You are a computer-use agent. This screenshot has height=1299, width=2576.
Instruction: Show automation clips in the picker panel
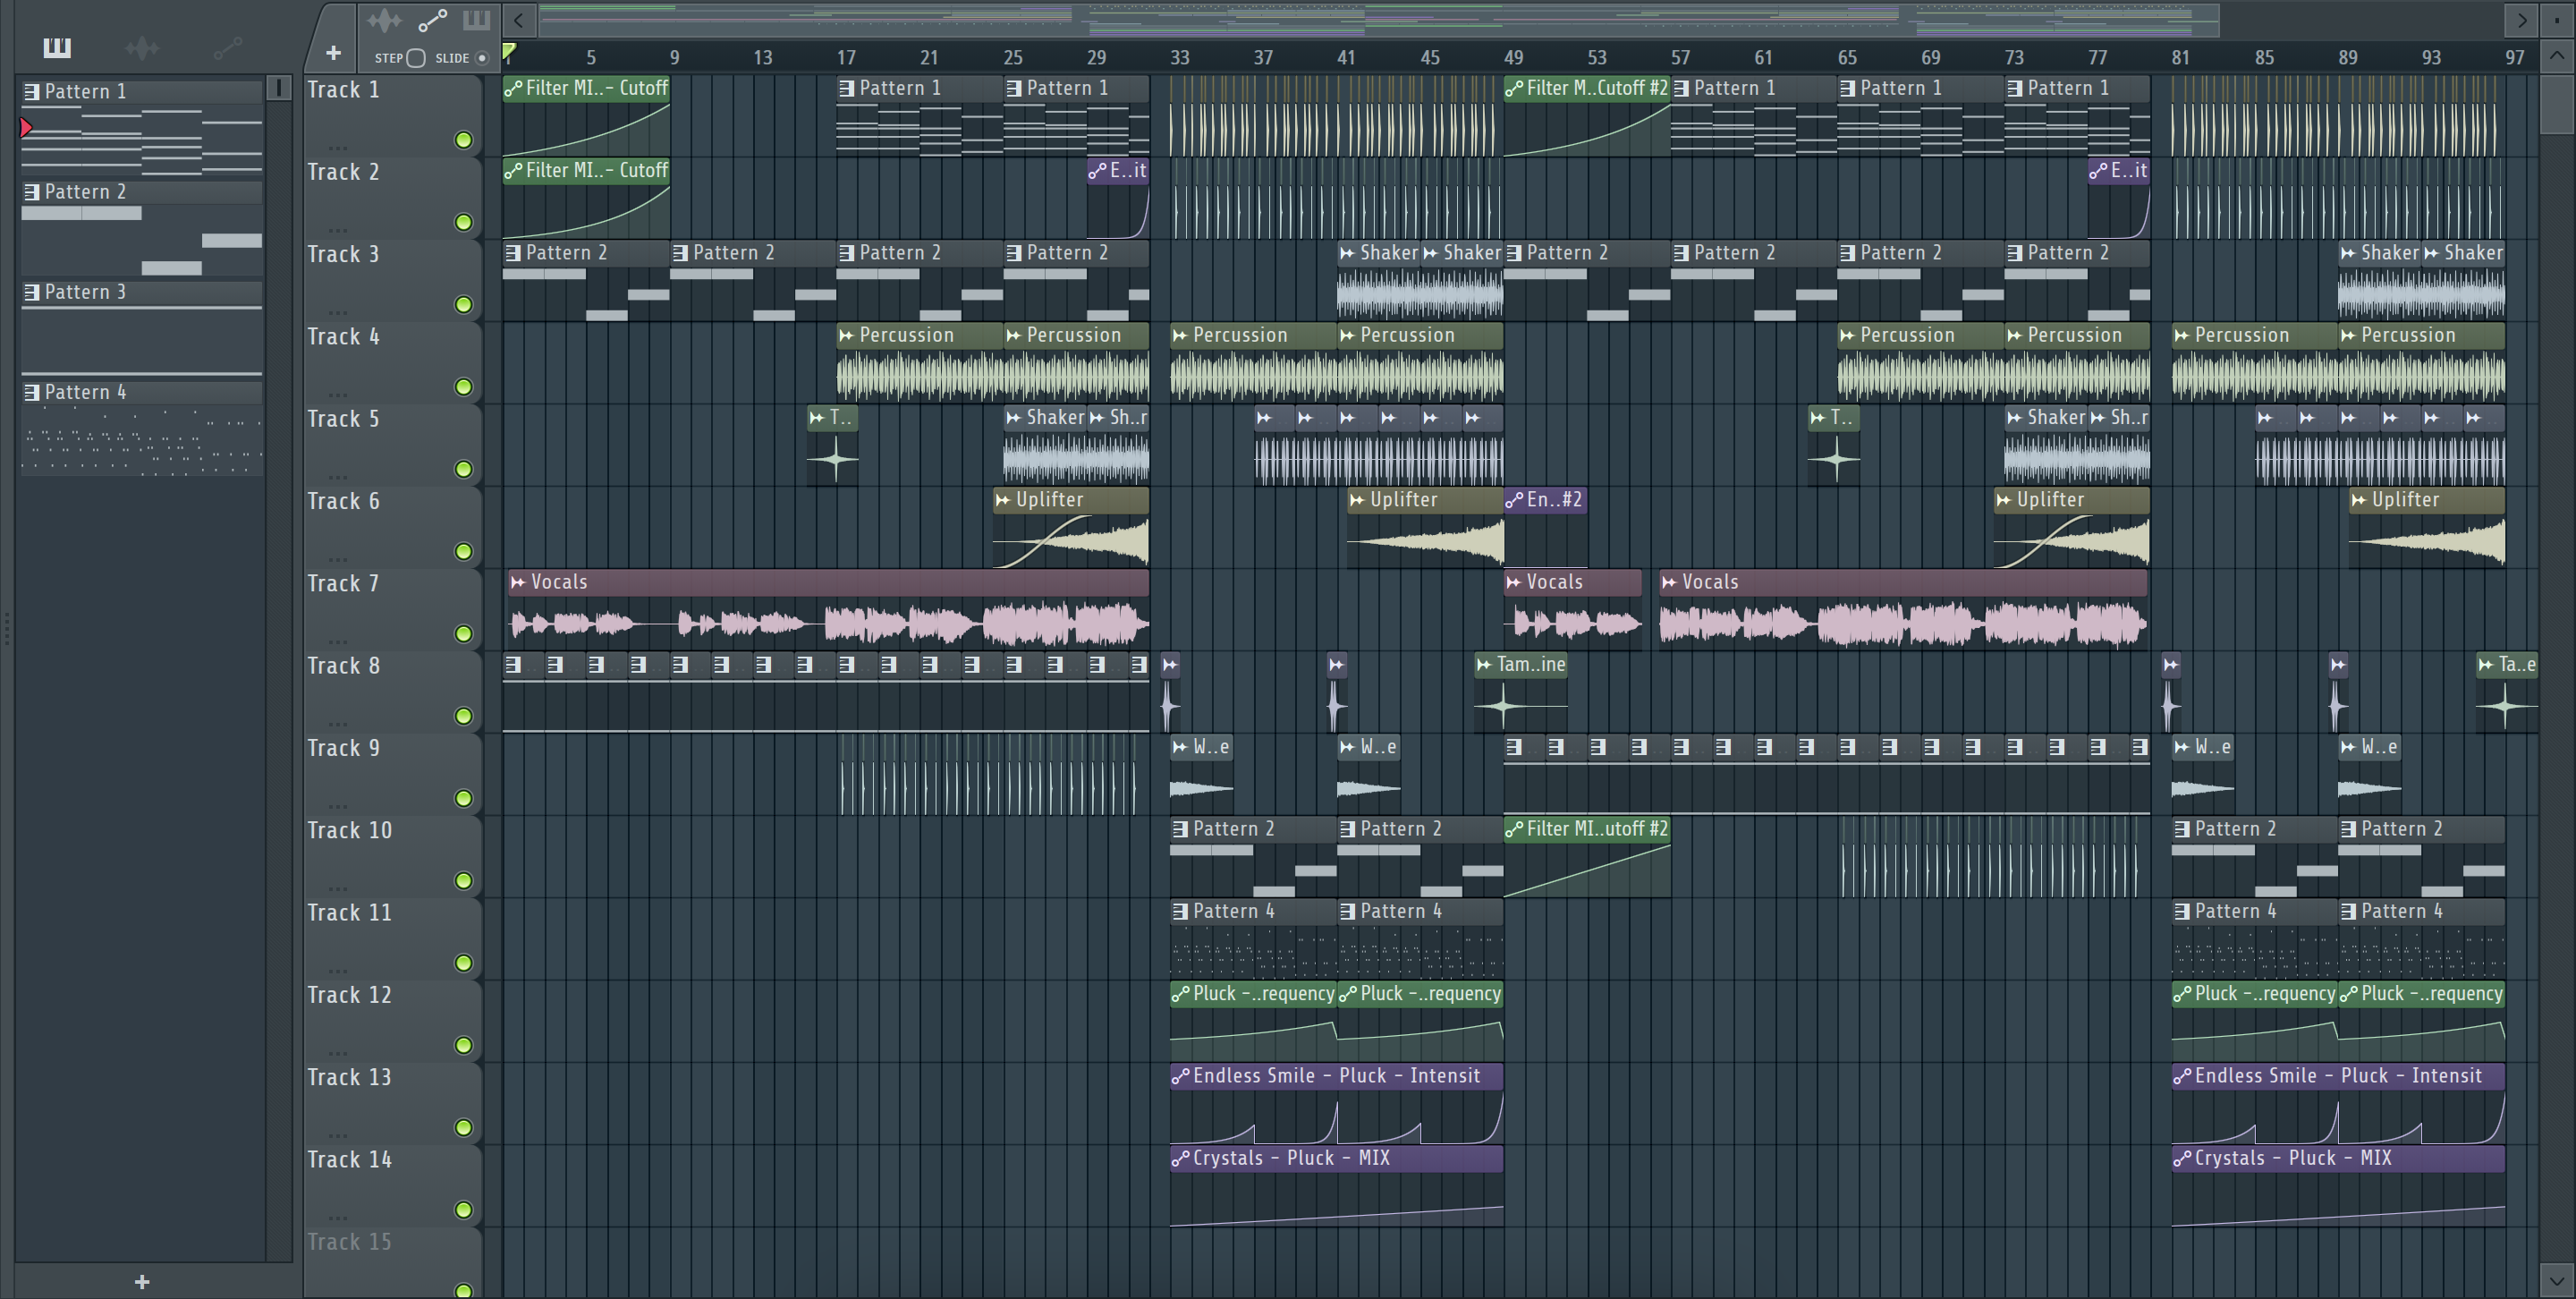(x=227, y=47)
